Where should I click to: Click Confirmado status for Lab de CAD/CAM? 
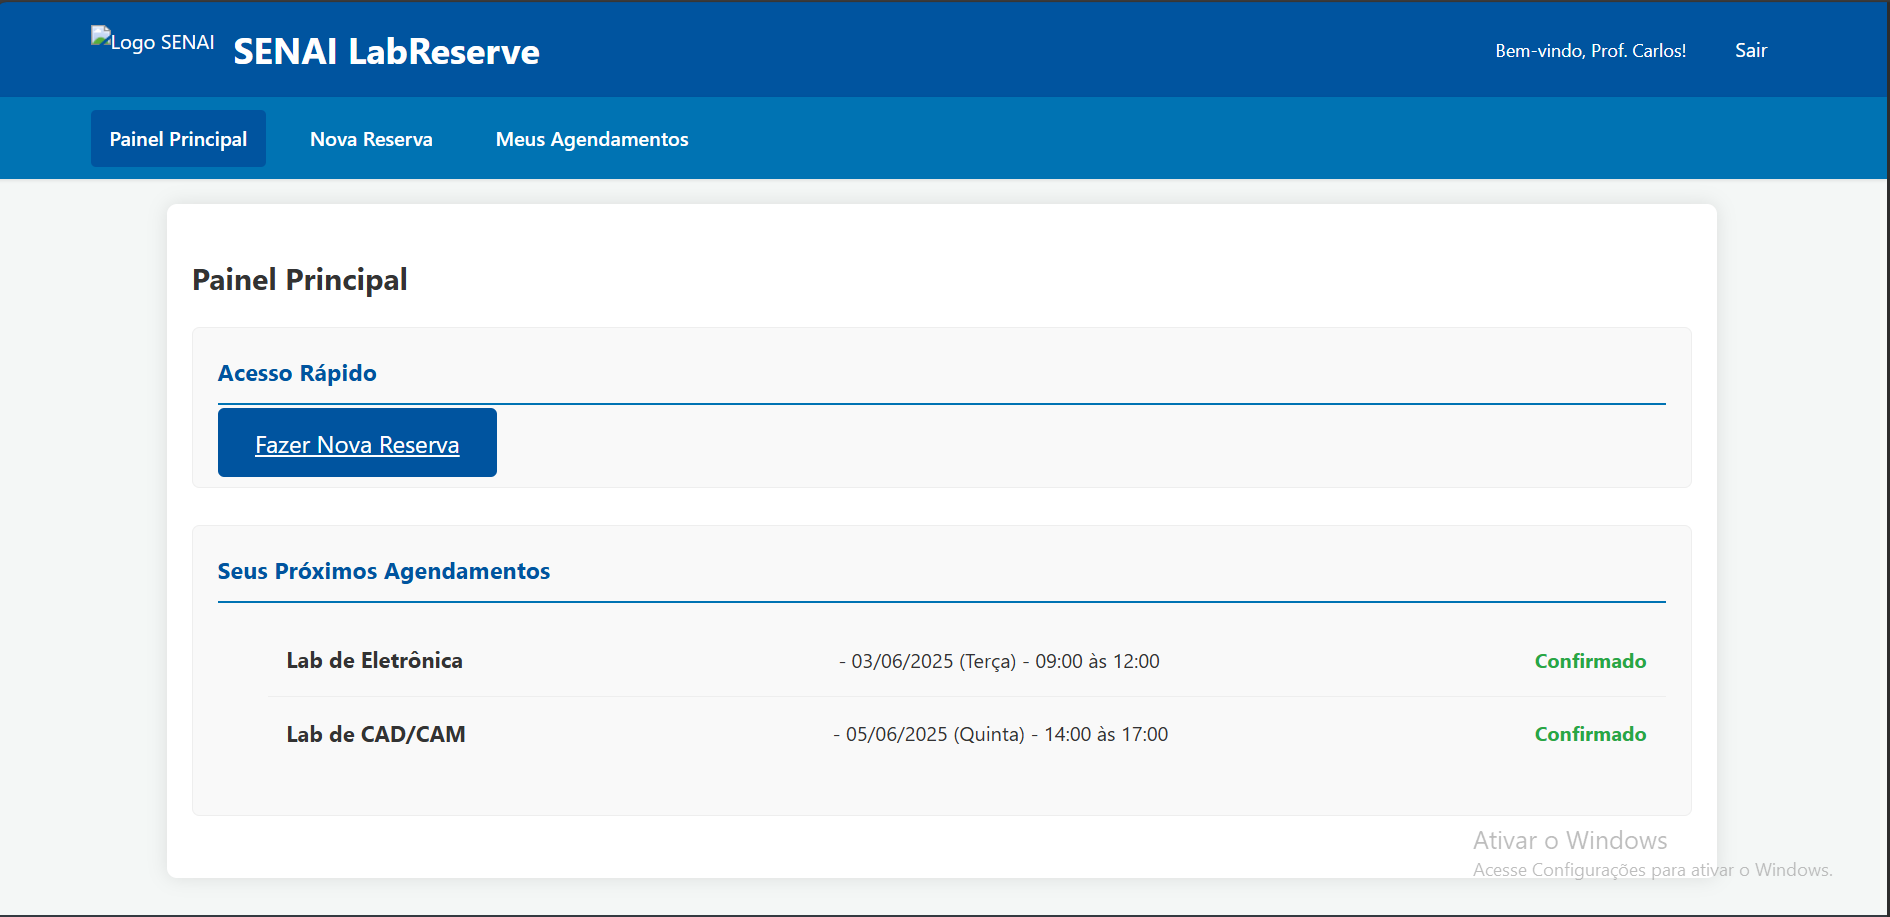click(x=1590, y=735)
